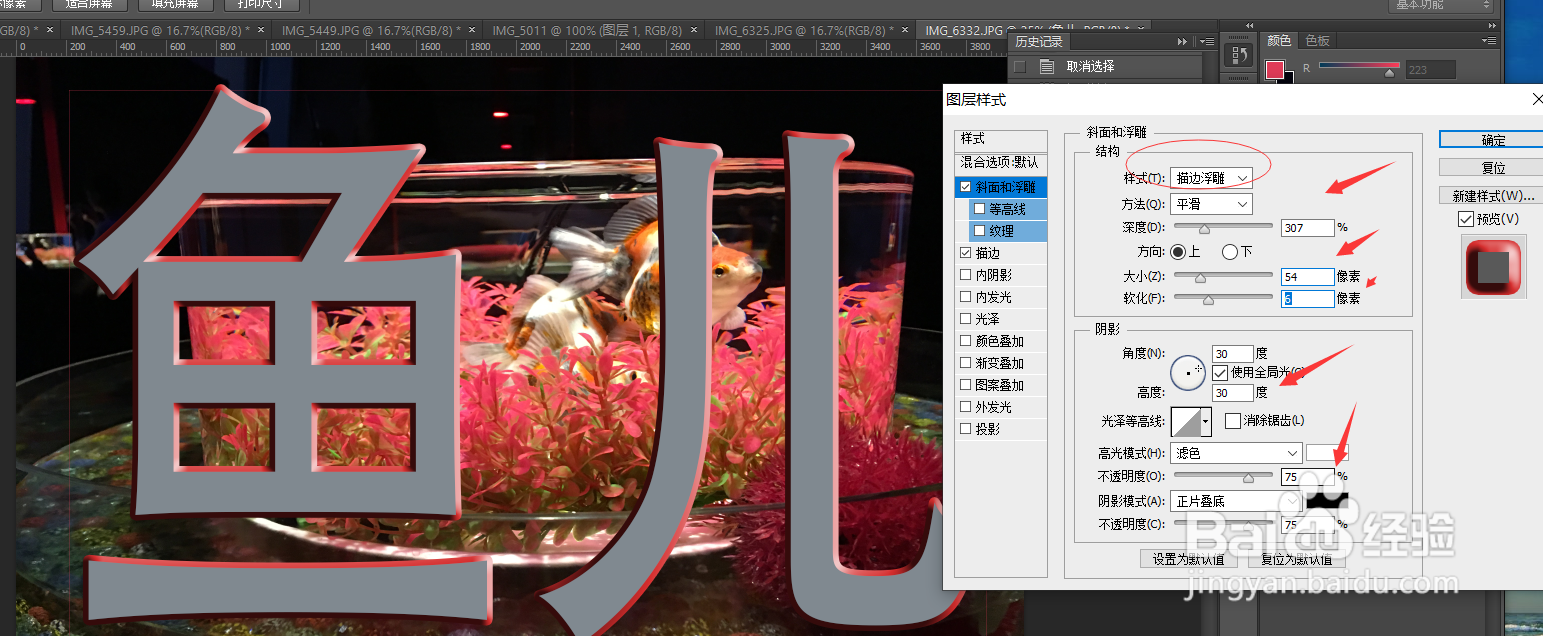Close the IMG_5449.JPG document tab
The image size is (1543, 636).
[x=471, y=30]
